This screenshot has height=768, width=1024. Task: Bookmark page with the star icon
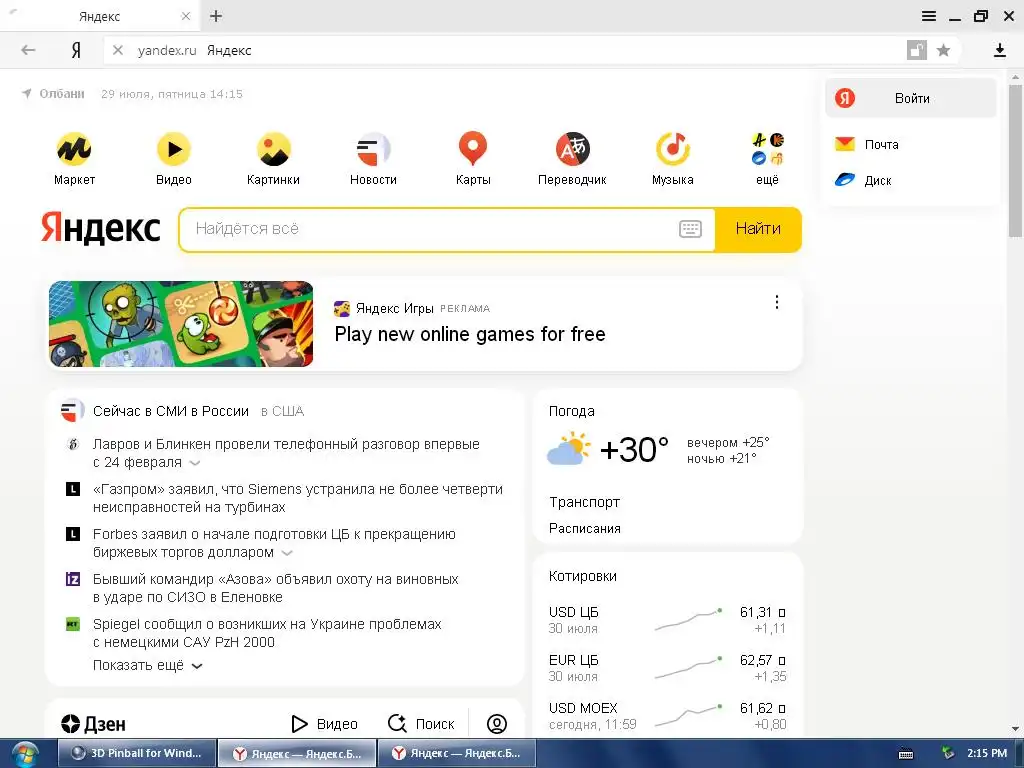943,50
